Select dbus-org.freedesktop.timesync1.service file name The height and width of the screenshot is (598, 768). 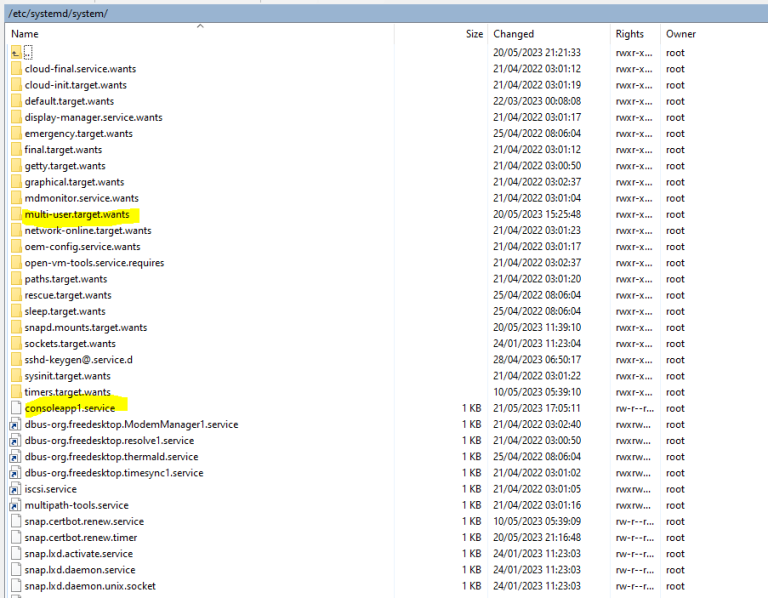pyautogui.click(x=113, y=473)
